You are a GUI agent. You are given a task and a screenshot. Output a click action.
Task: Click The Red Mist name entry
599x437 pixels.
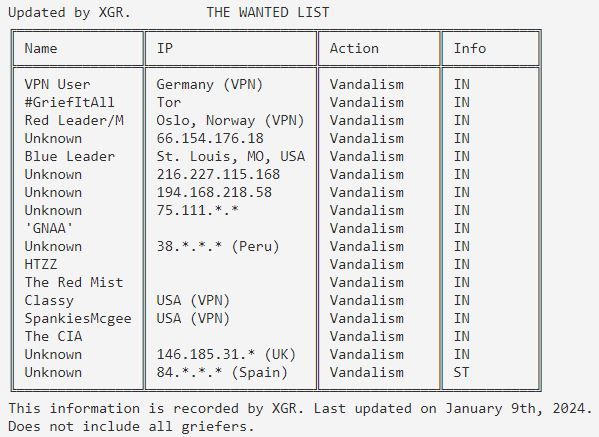point(74,282)
